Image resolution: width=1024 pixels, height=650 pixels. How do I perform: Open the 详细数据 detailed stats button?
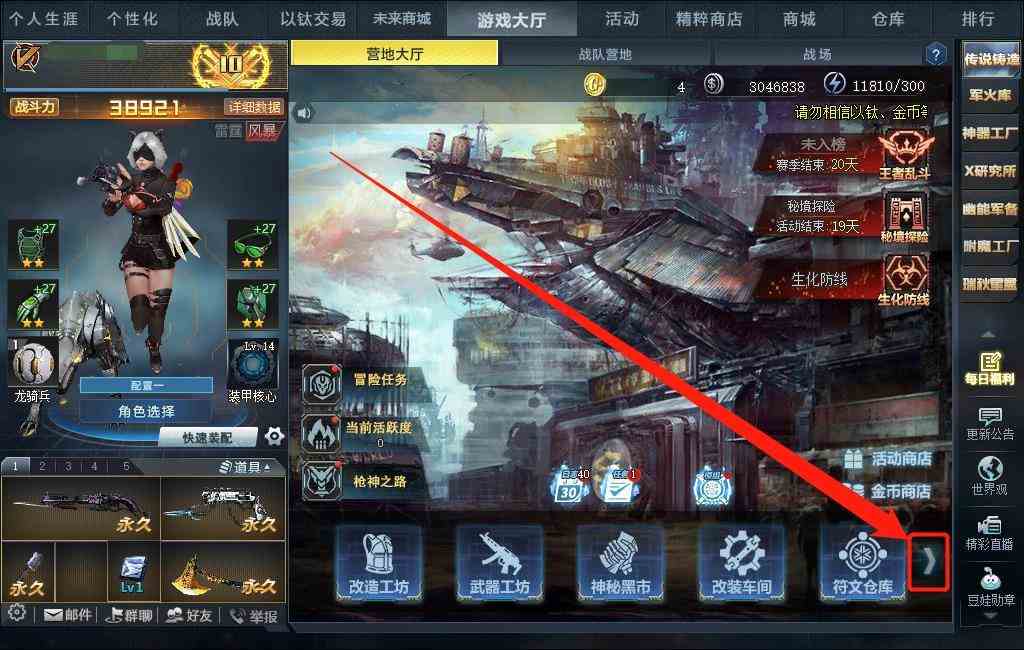click(x=254, y=107)
